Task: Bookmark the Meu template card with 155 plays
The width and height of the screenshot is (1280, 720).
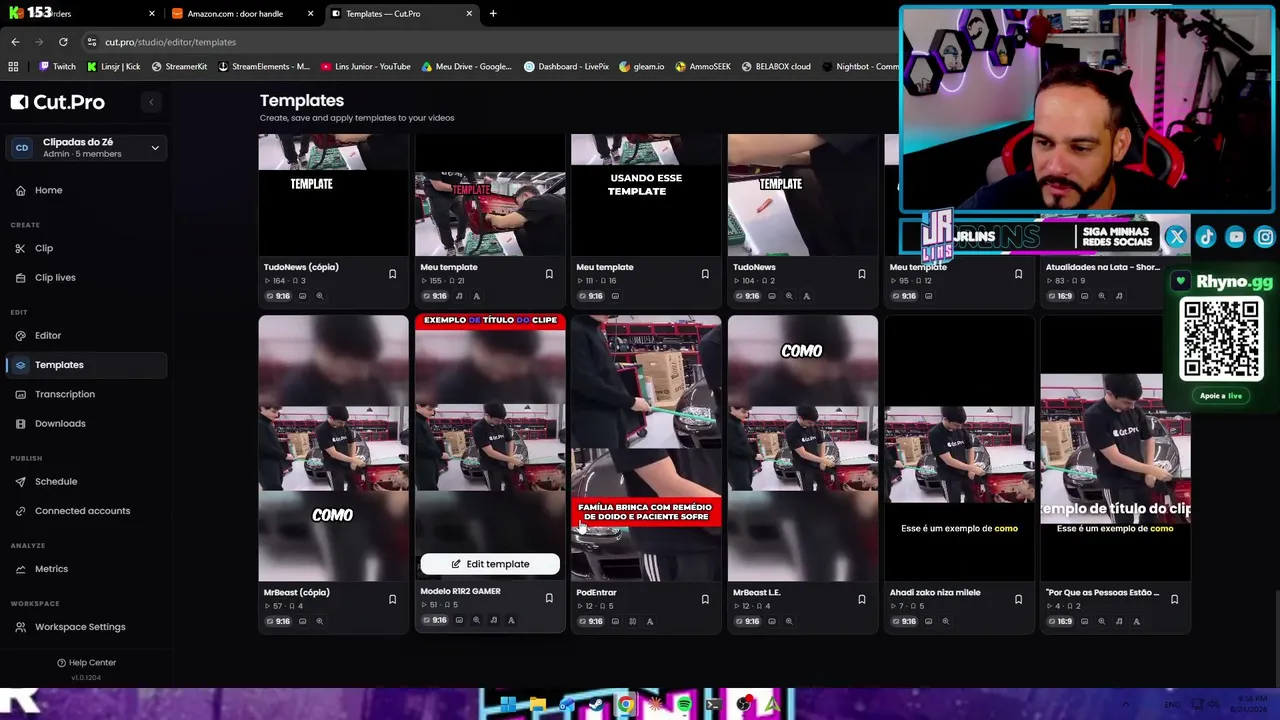Action: tap(549, 274)
